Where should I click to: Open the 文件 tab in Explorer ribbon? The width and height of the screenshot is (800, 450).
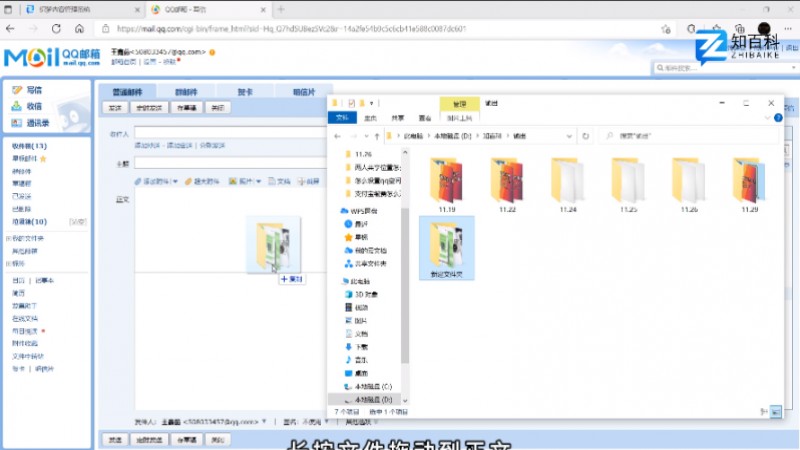pos(342,118)
